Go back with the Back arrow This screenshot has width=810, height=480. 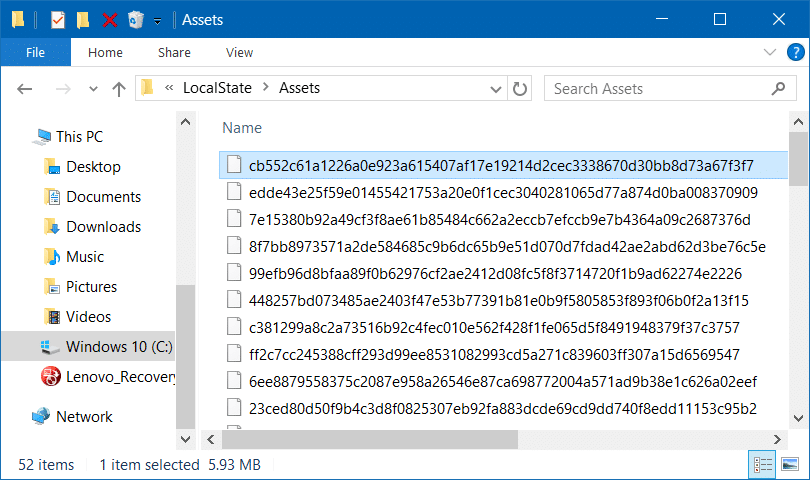(25, 89)
